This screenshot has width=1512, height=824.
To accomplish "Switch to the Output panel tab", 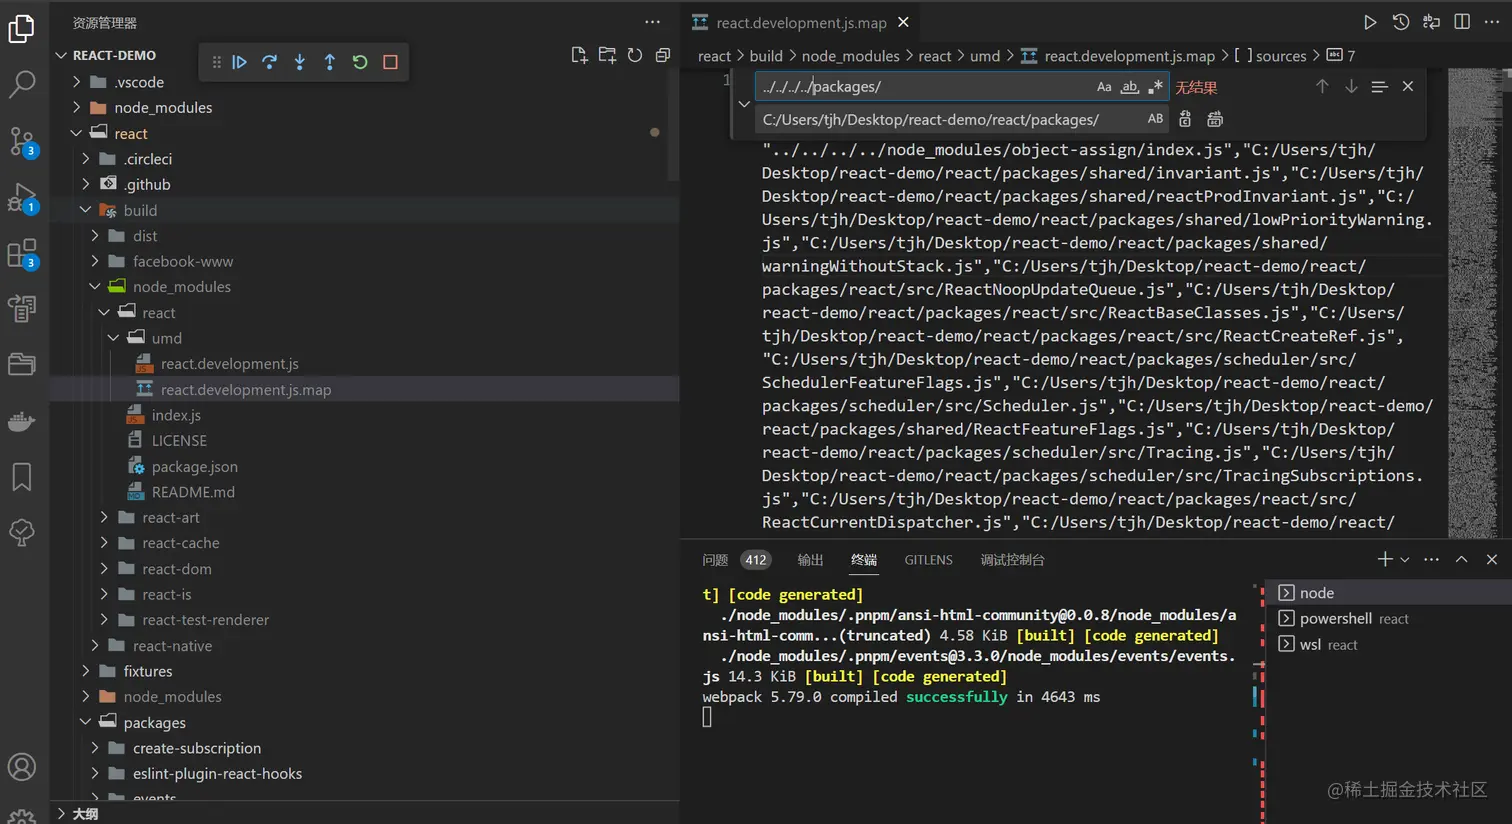I will pyautogui.click(x=810, y=560).
